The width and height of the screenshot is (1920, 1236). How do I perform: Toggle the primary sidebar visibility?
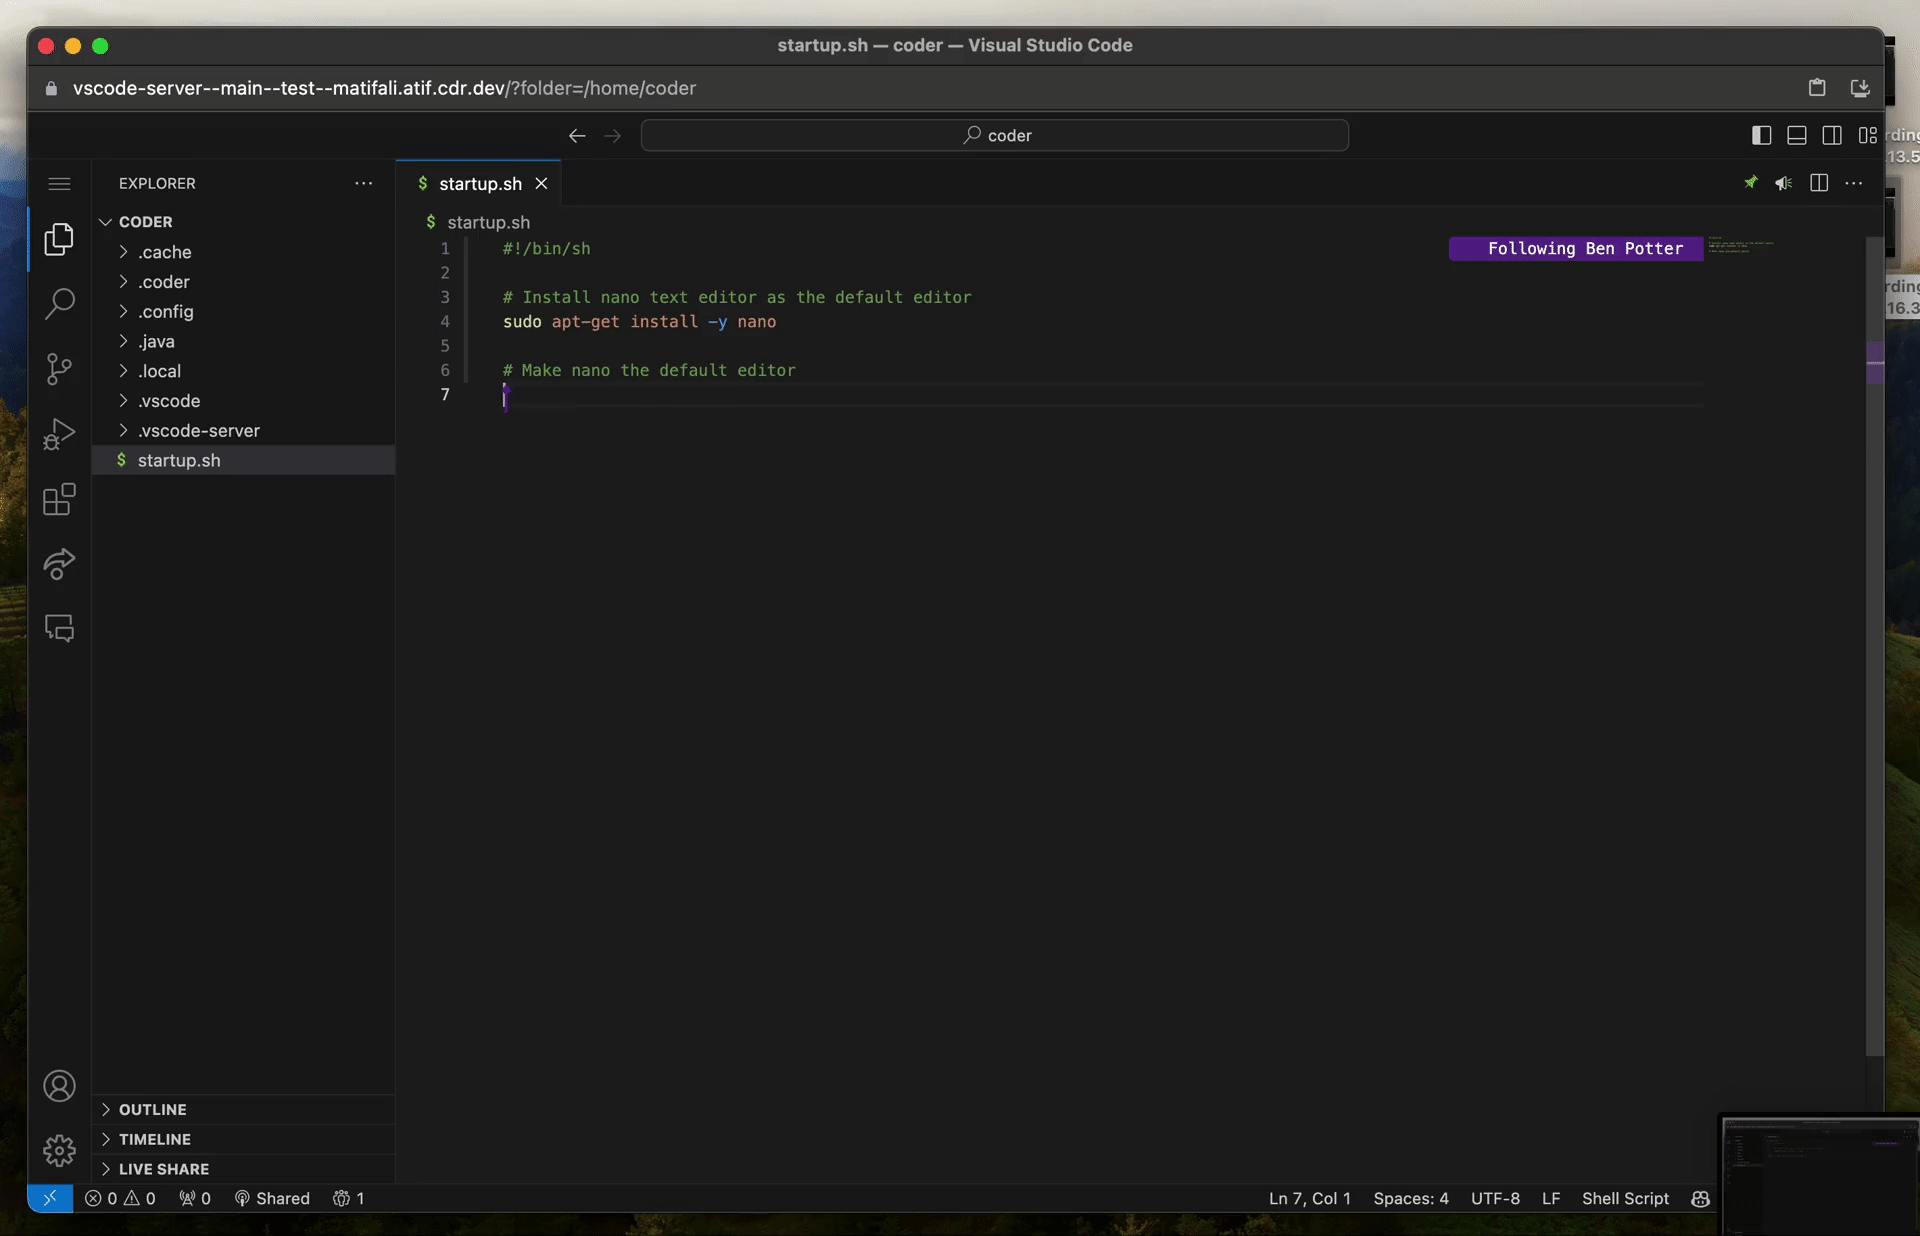[x=1761, y=135]
